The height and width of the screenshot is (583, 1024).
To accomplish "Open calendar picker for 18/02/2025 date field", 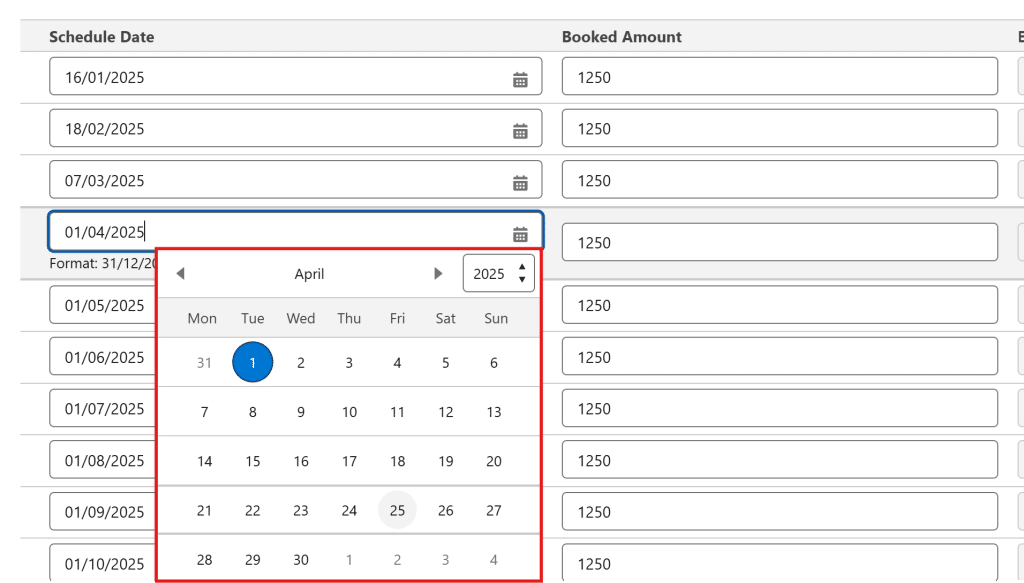I will pos(520,131).
